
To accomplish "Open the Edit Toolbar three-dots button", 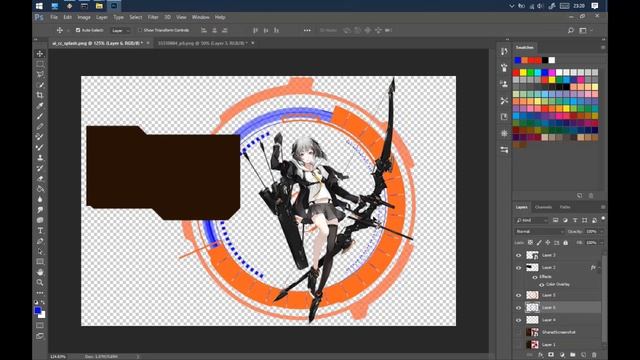I will pyautogui.click(x=40, y=293).
